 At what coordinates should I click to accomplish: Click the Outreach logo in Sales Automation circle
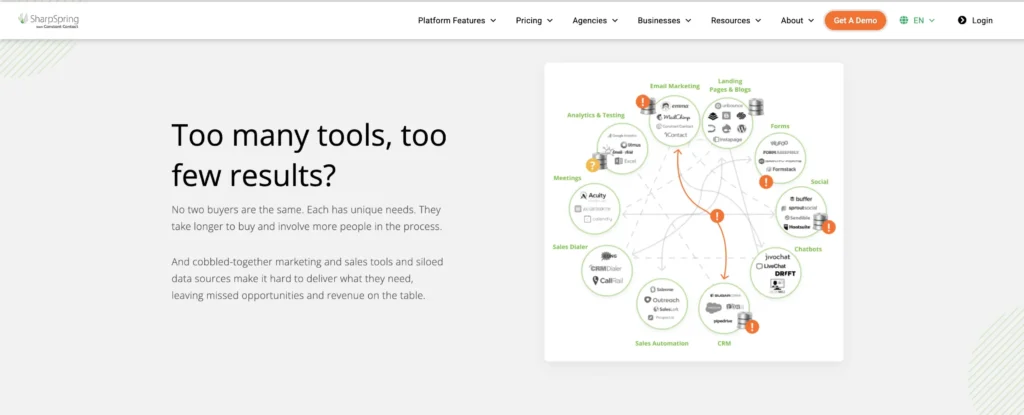pyautogui.click(x=662, y=299)
